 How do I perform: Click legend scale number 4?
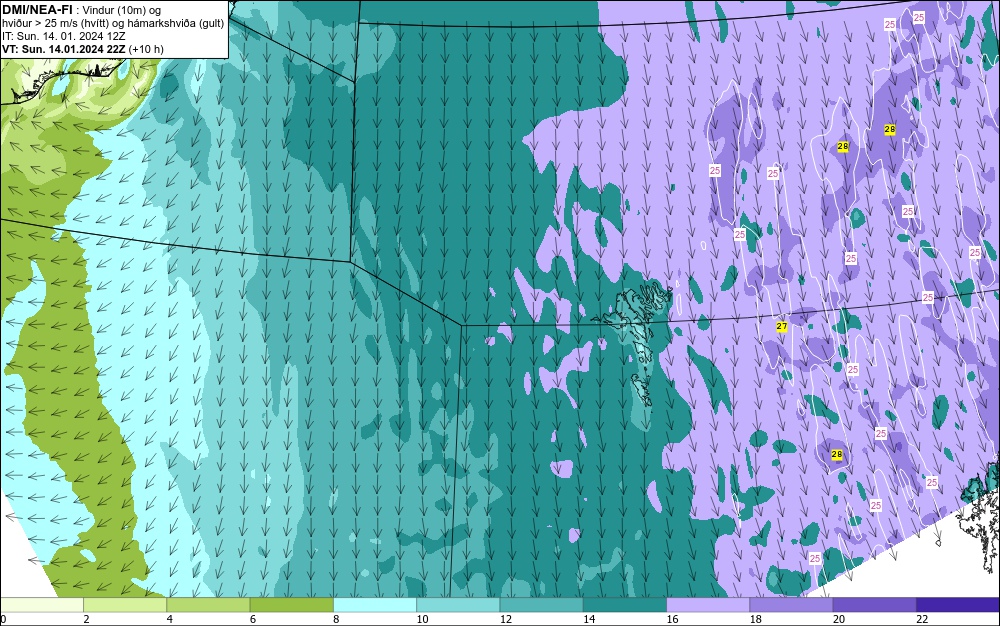pyautogui.click(x=170, y=619)
